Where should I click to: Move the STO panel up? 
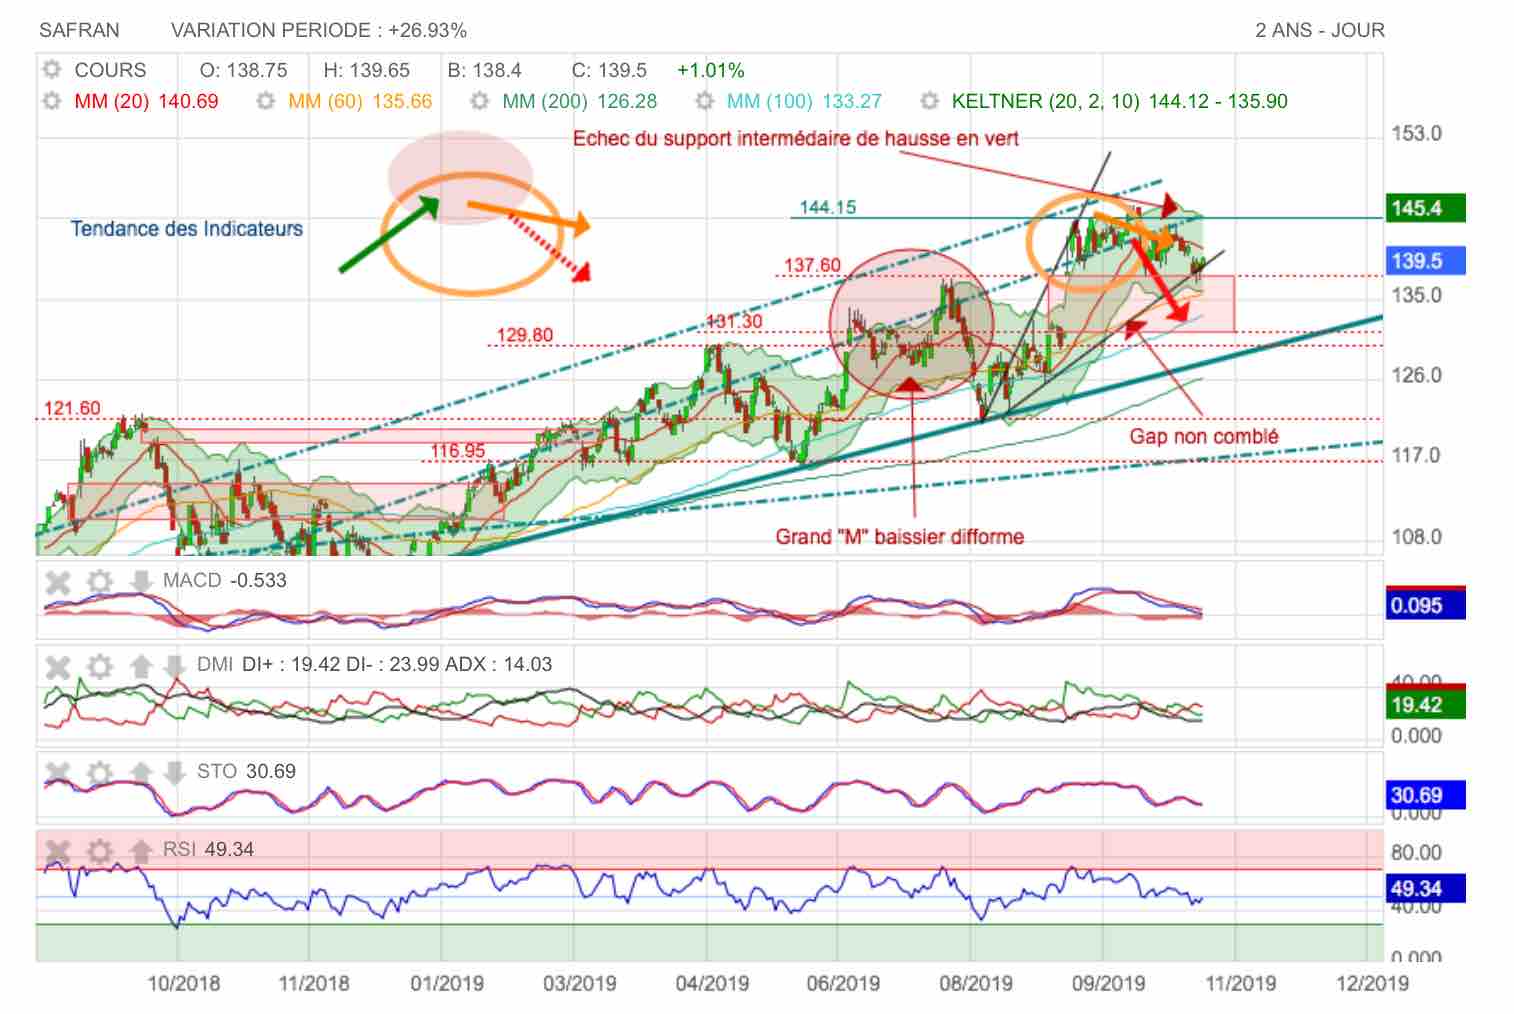[141, 772]
